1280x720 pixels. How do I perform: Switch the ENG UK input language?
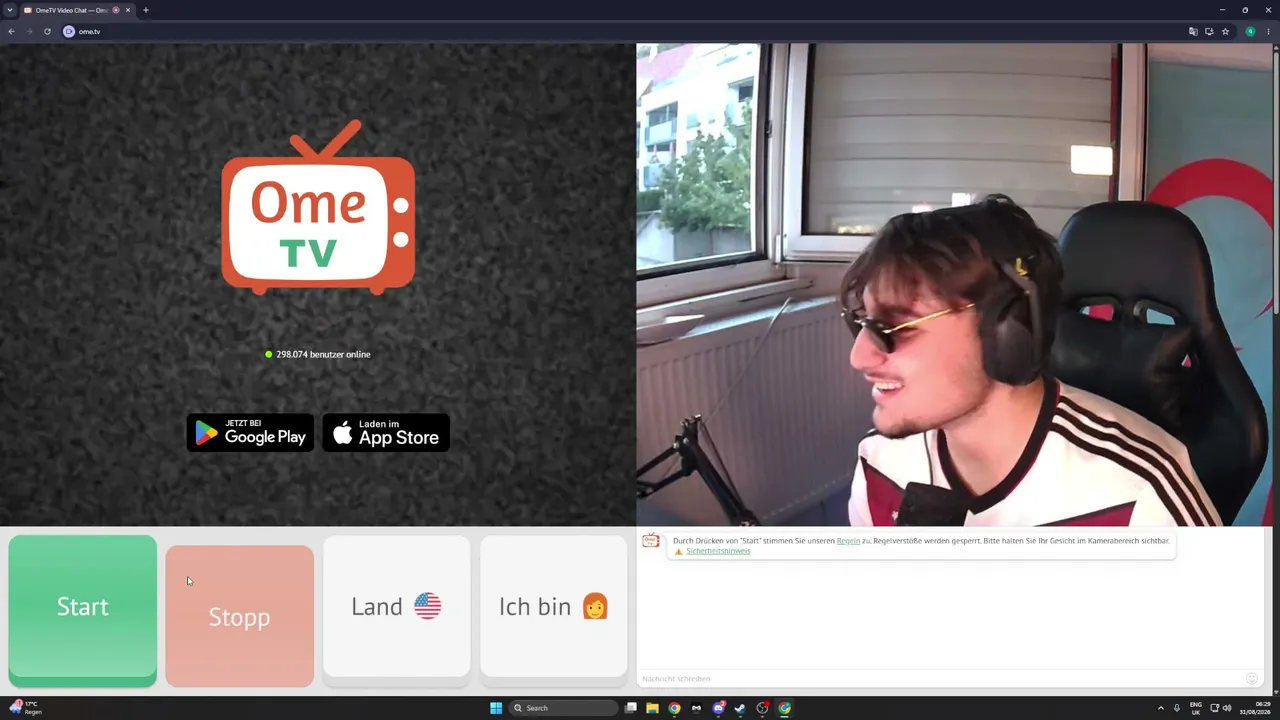[x=1196, y=708]
